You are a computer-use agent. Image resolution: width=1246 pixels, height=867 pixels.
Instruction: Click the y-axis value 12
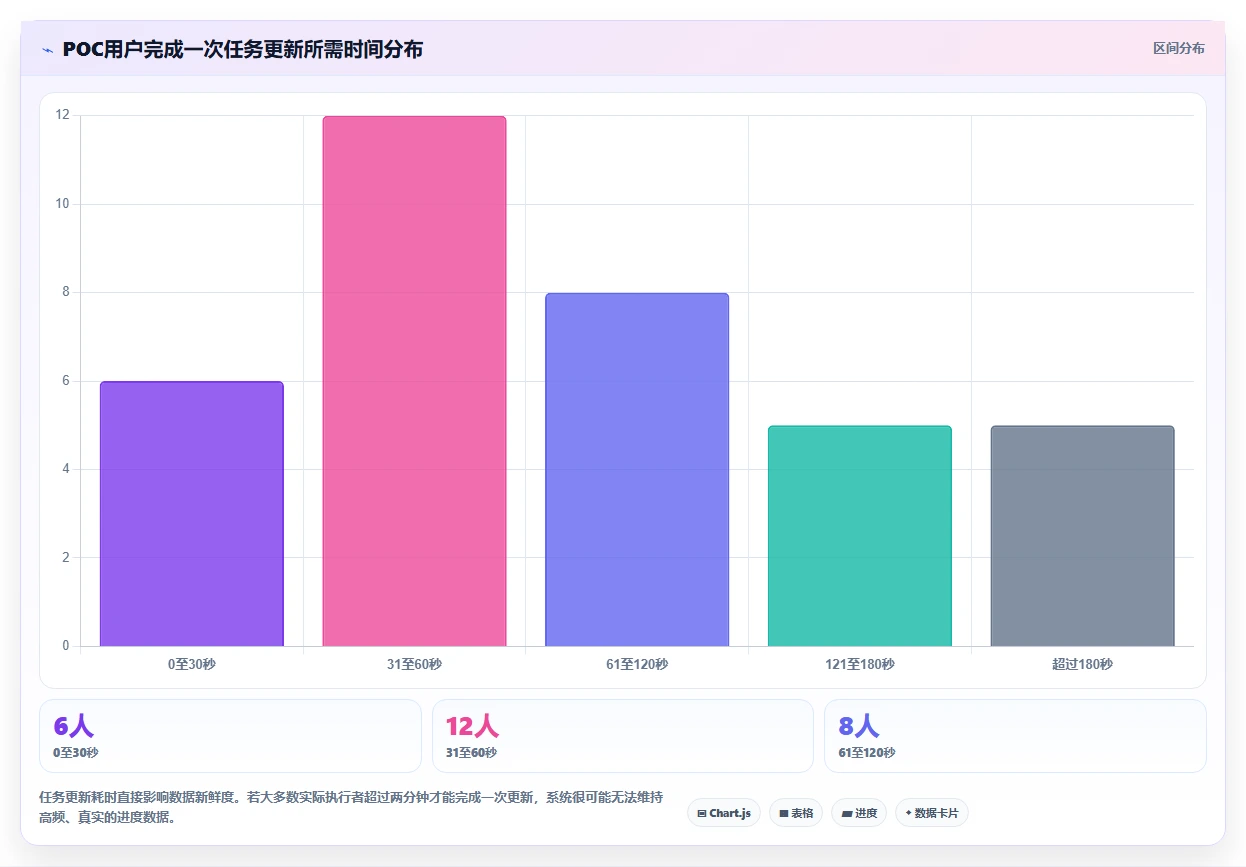pyautogui.click(x=63, y=115)
